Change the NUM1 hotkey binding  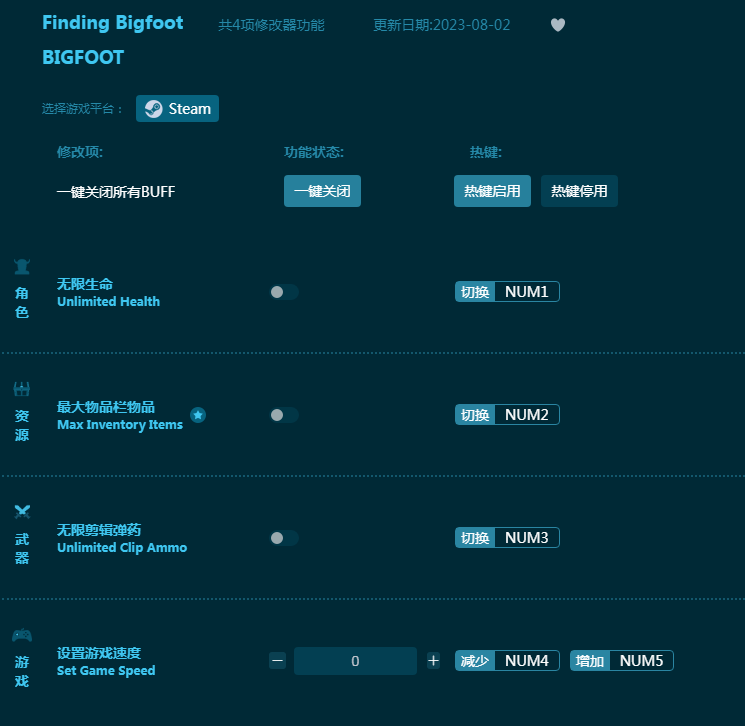[526, 292]
